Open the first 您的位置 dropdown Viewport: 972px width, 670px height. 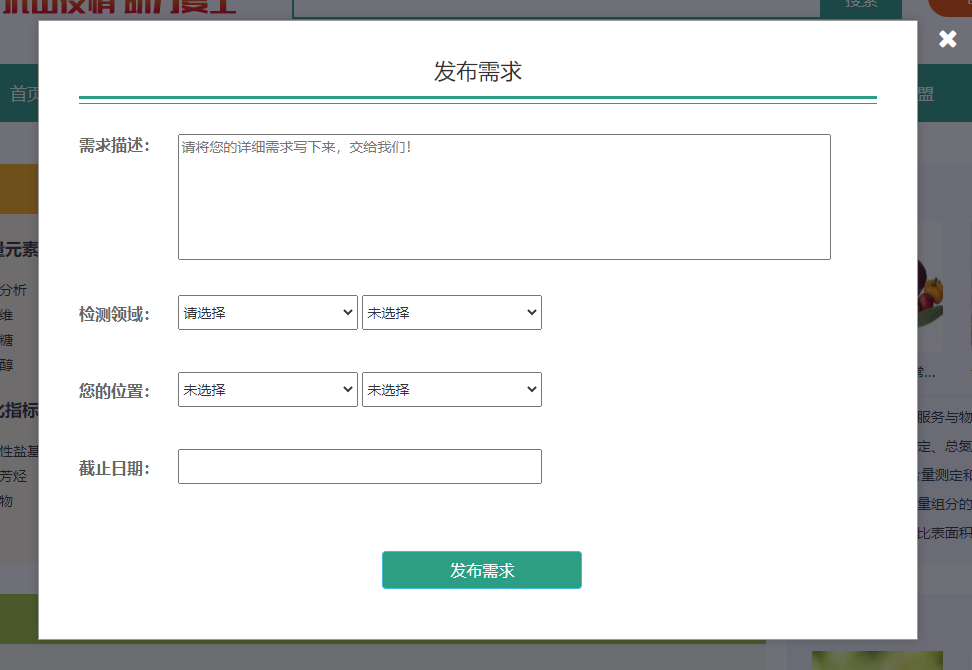click(267, 390)
